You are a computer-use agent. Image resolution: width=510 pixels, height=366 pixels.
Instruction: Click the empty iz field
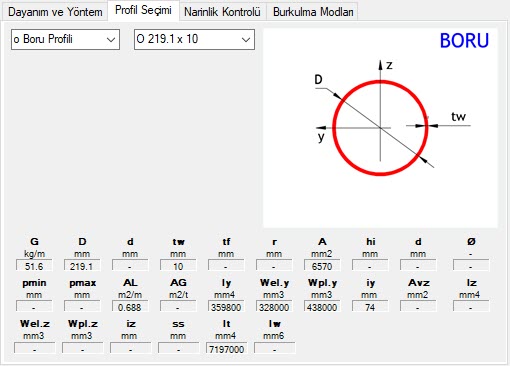[x=131, y=349]
